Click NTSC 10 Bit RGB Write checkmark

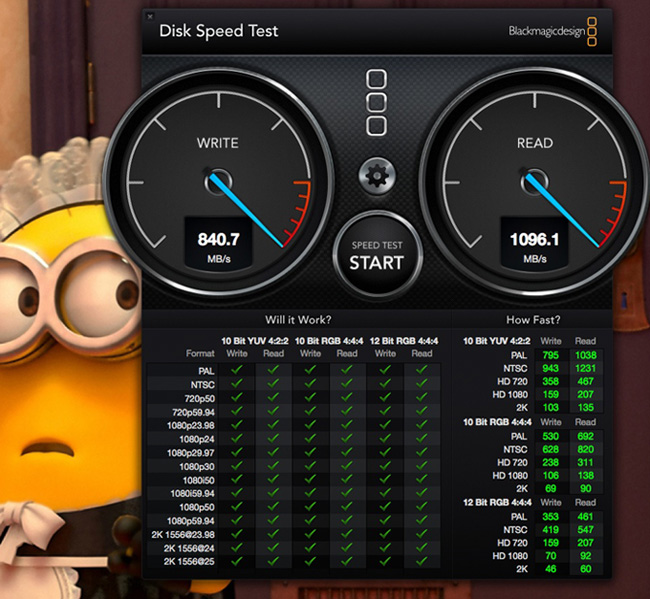coord(310,383)
